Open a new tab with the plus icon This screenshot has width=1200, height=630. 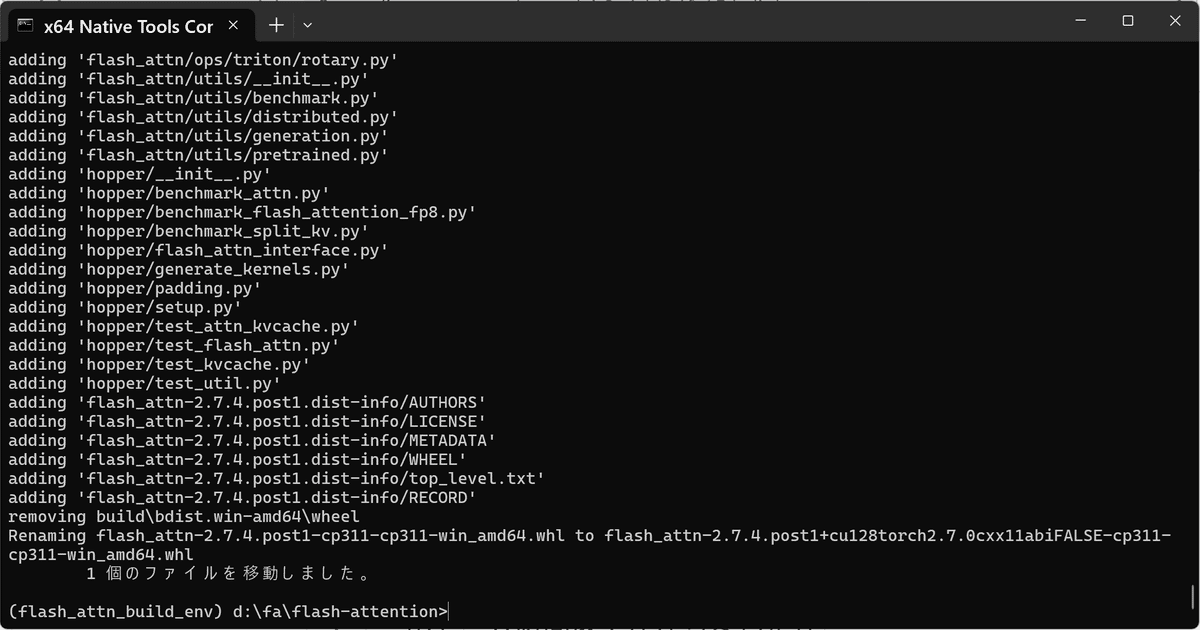point(277,25)
